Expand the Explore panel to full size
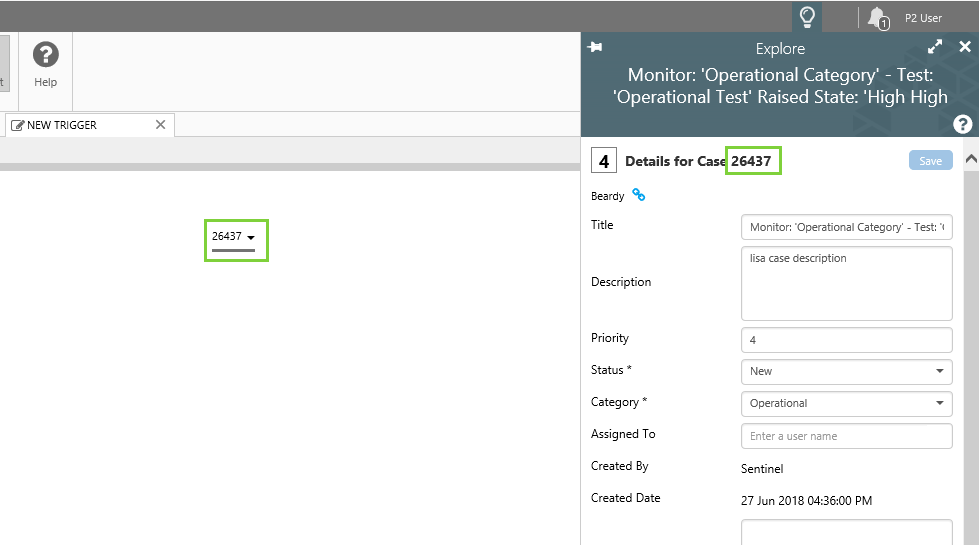 pos(935,47)
